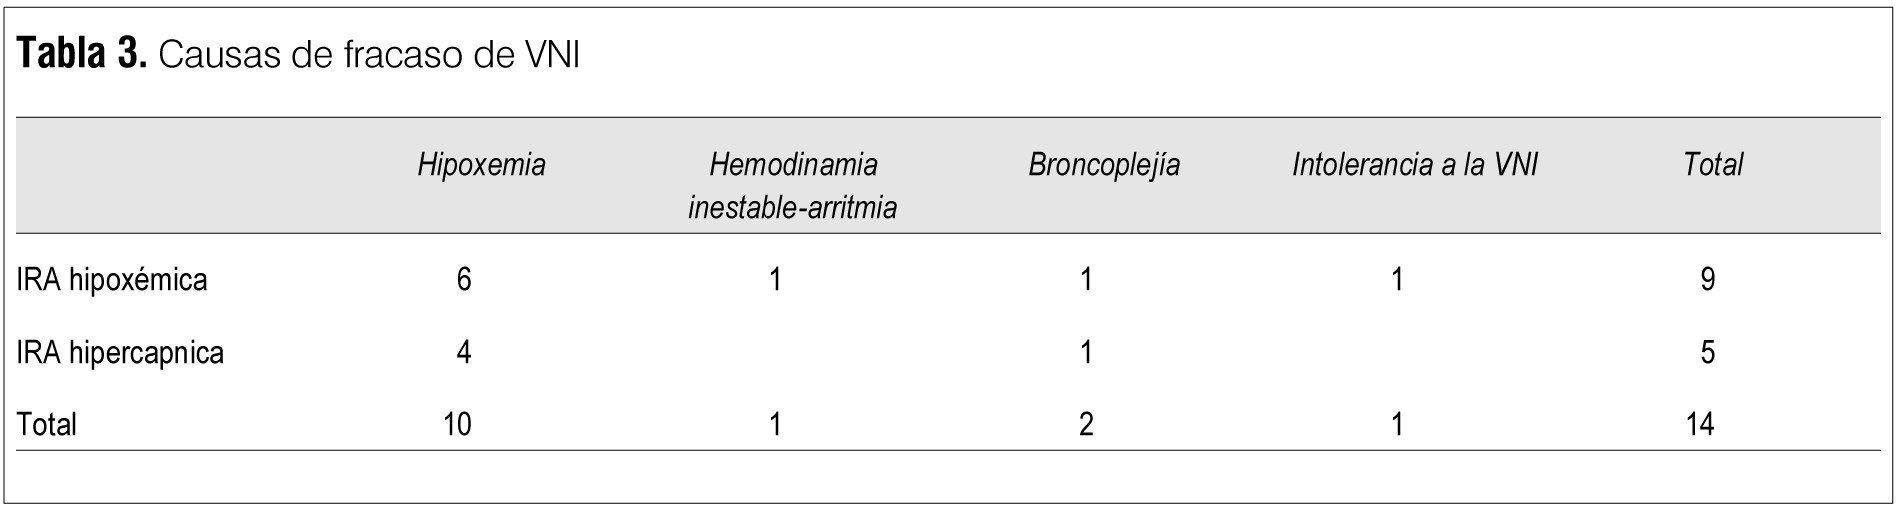The width and height of the screenshot is (1898, 513).
Task: Click value 6 in the Hipoxemia column
Action: coord(463,280)
